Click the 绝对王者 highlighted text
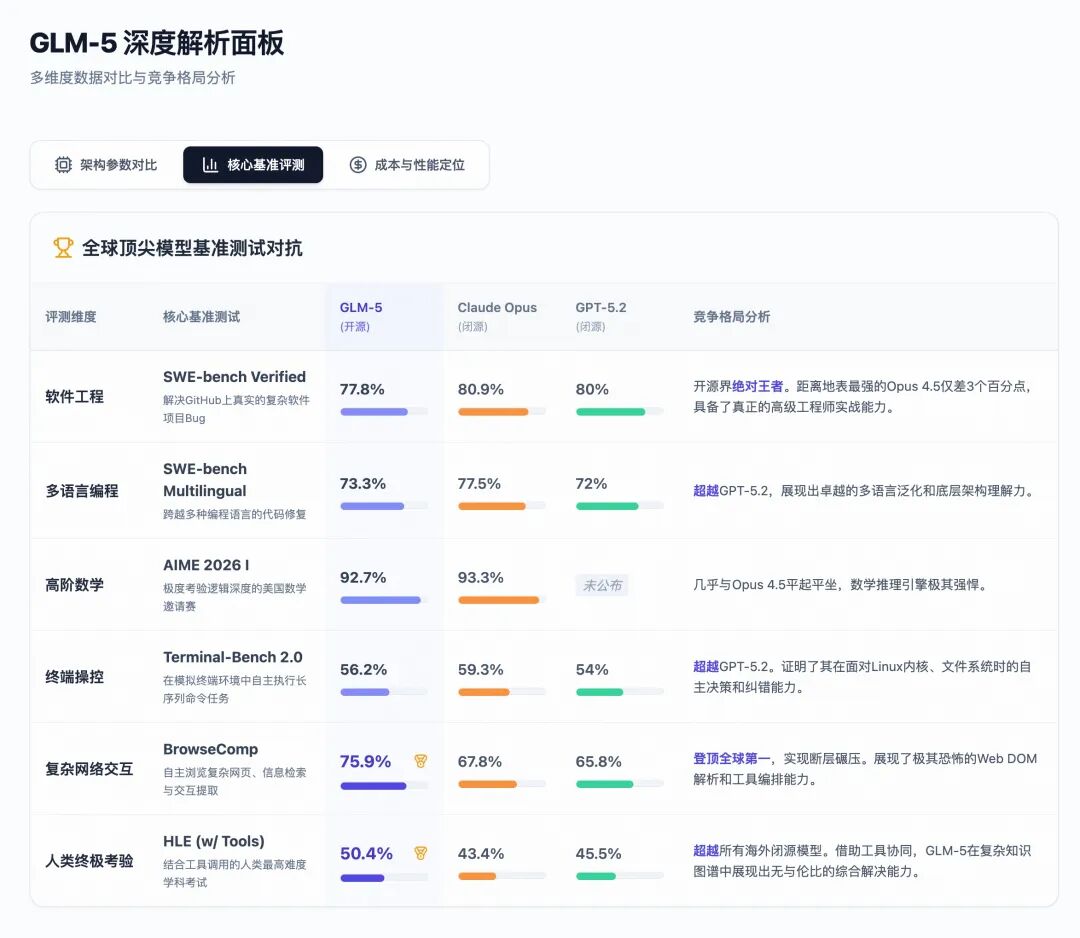Image resolution: width=1080 pixels, height=938 pixels. [758, 386]
